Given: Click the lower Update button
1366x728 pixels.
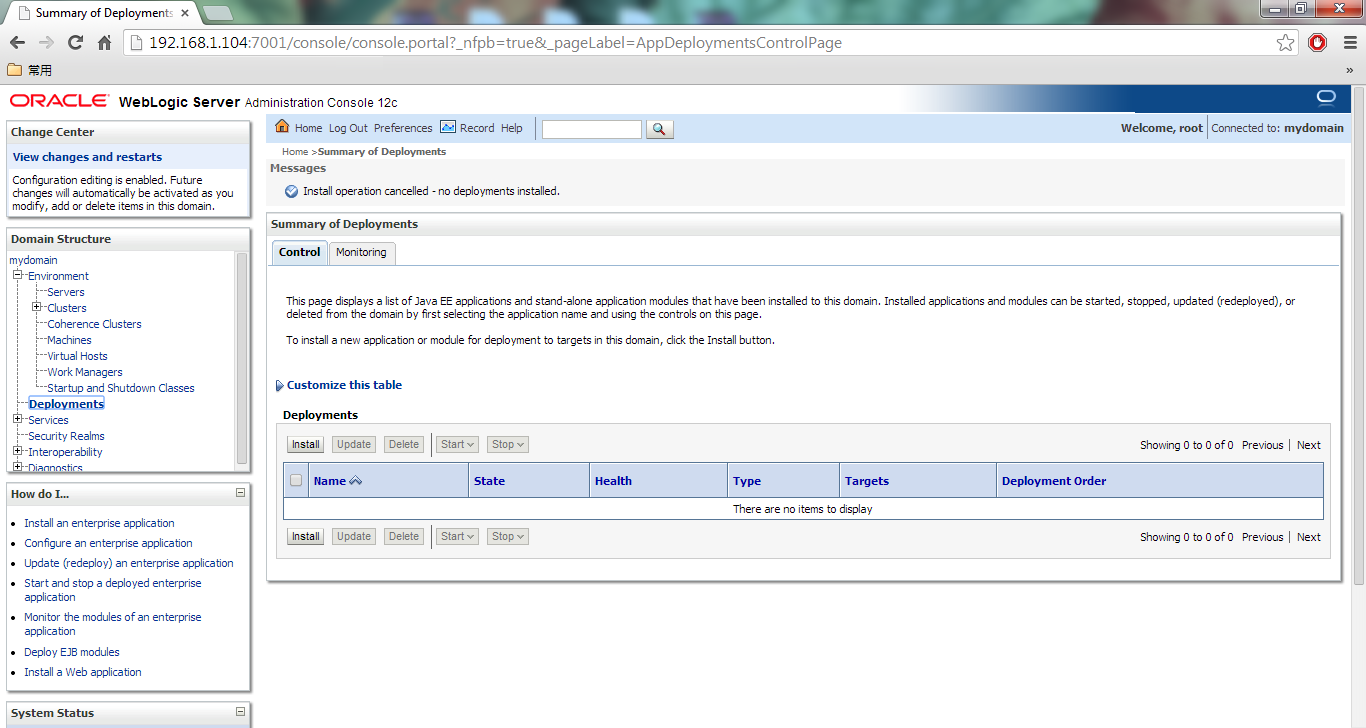Looking at the screenshot, I should coord(354,536).
